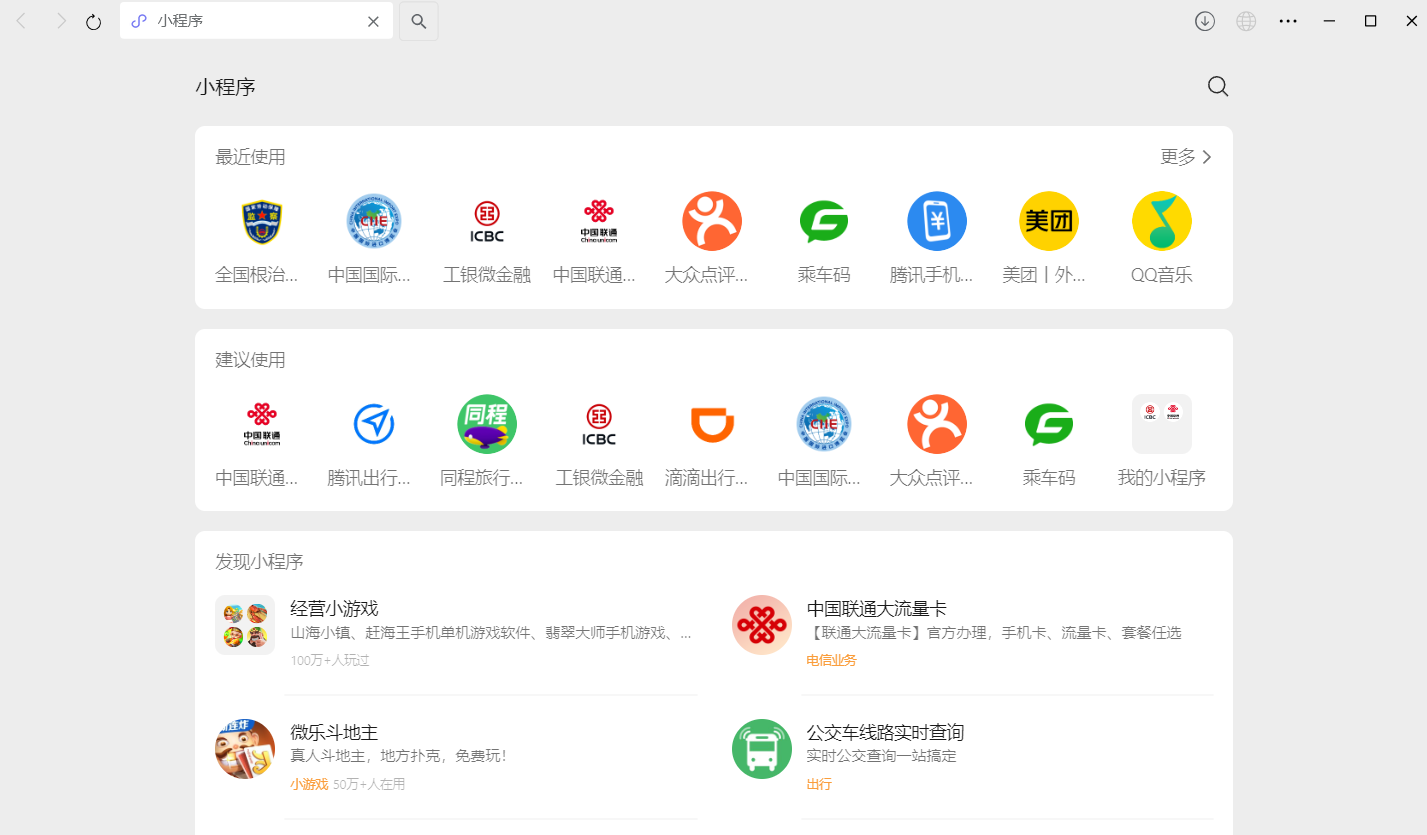Open QQ音乐 mini program icon

(1161, 222)
